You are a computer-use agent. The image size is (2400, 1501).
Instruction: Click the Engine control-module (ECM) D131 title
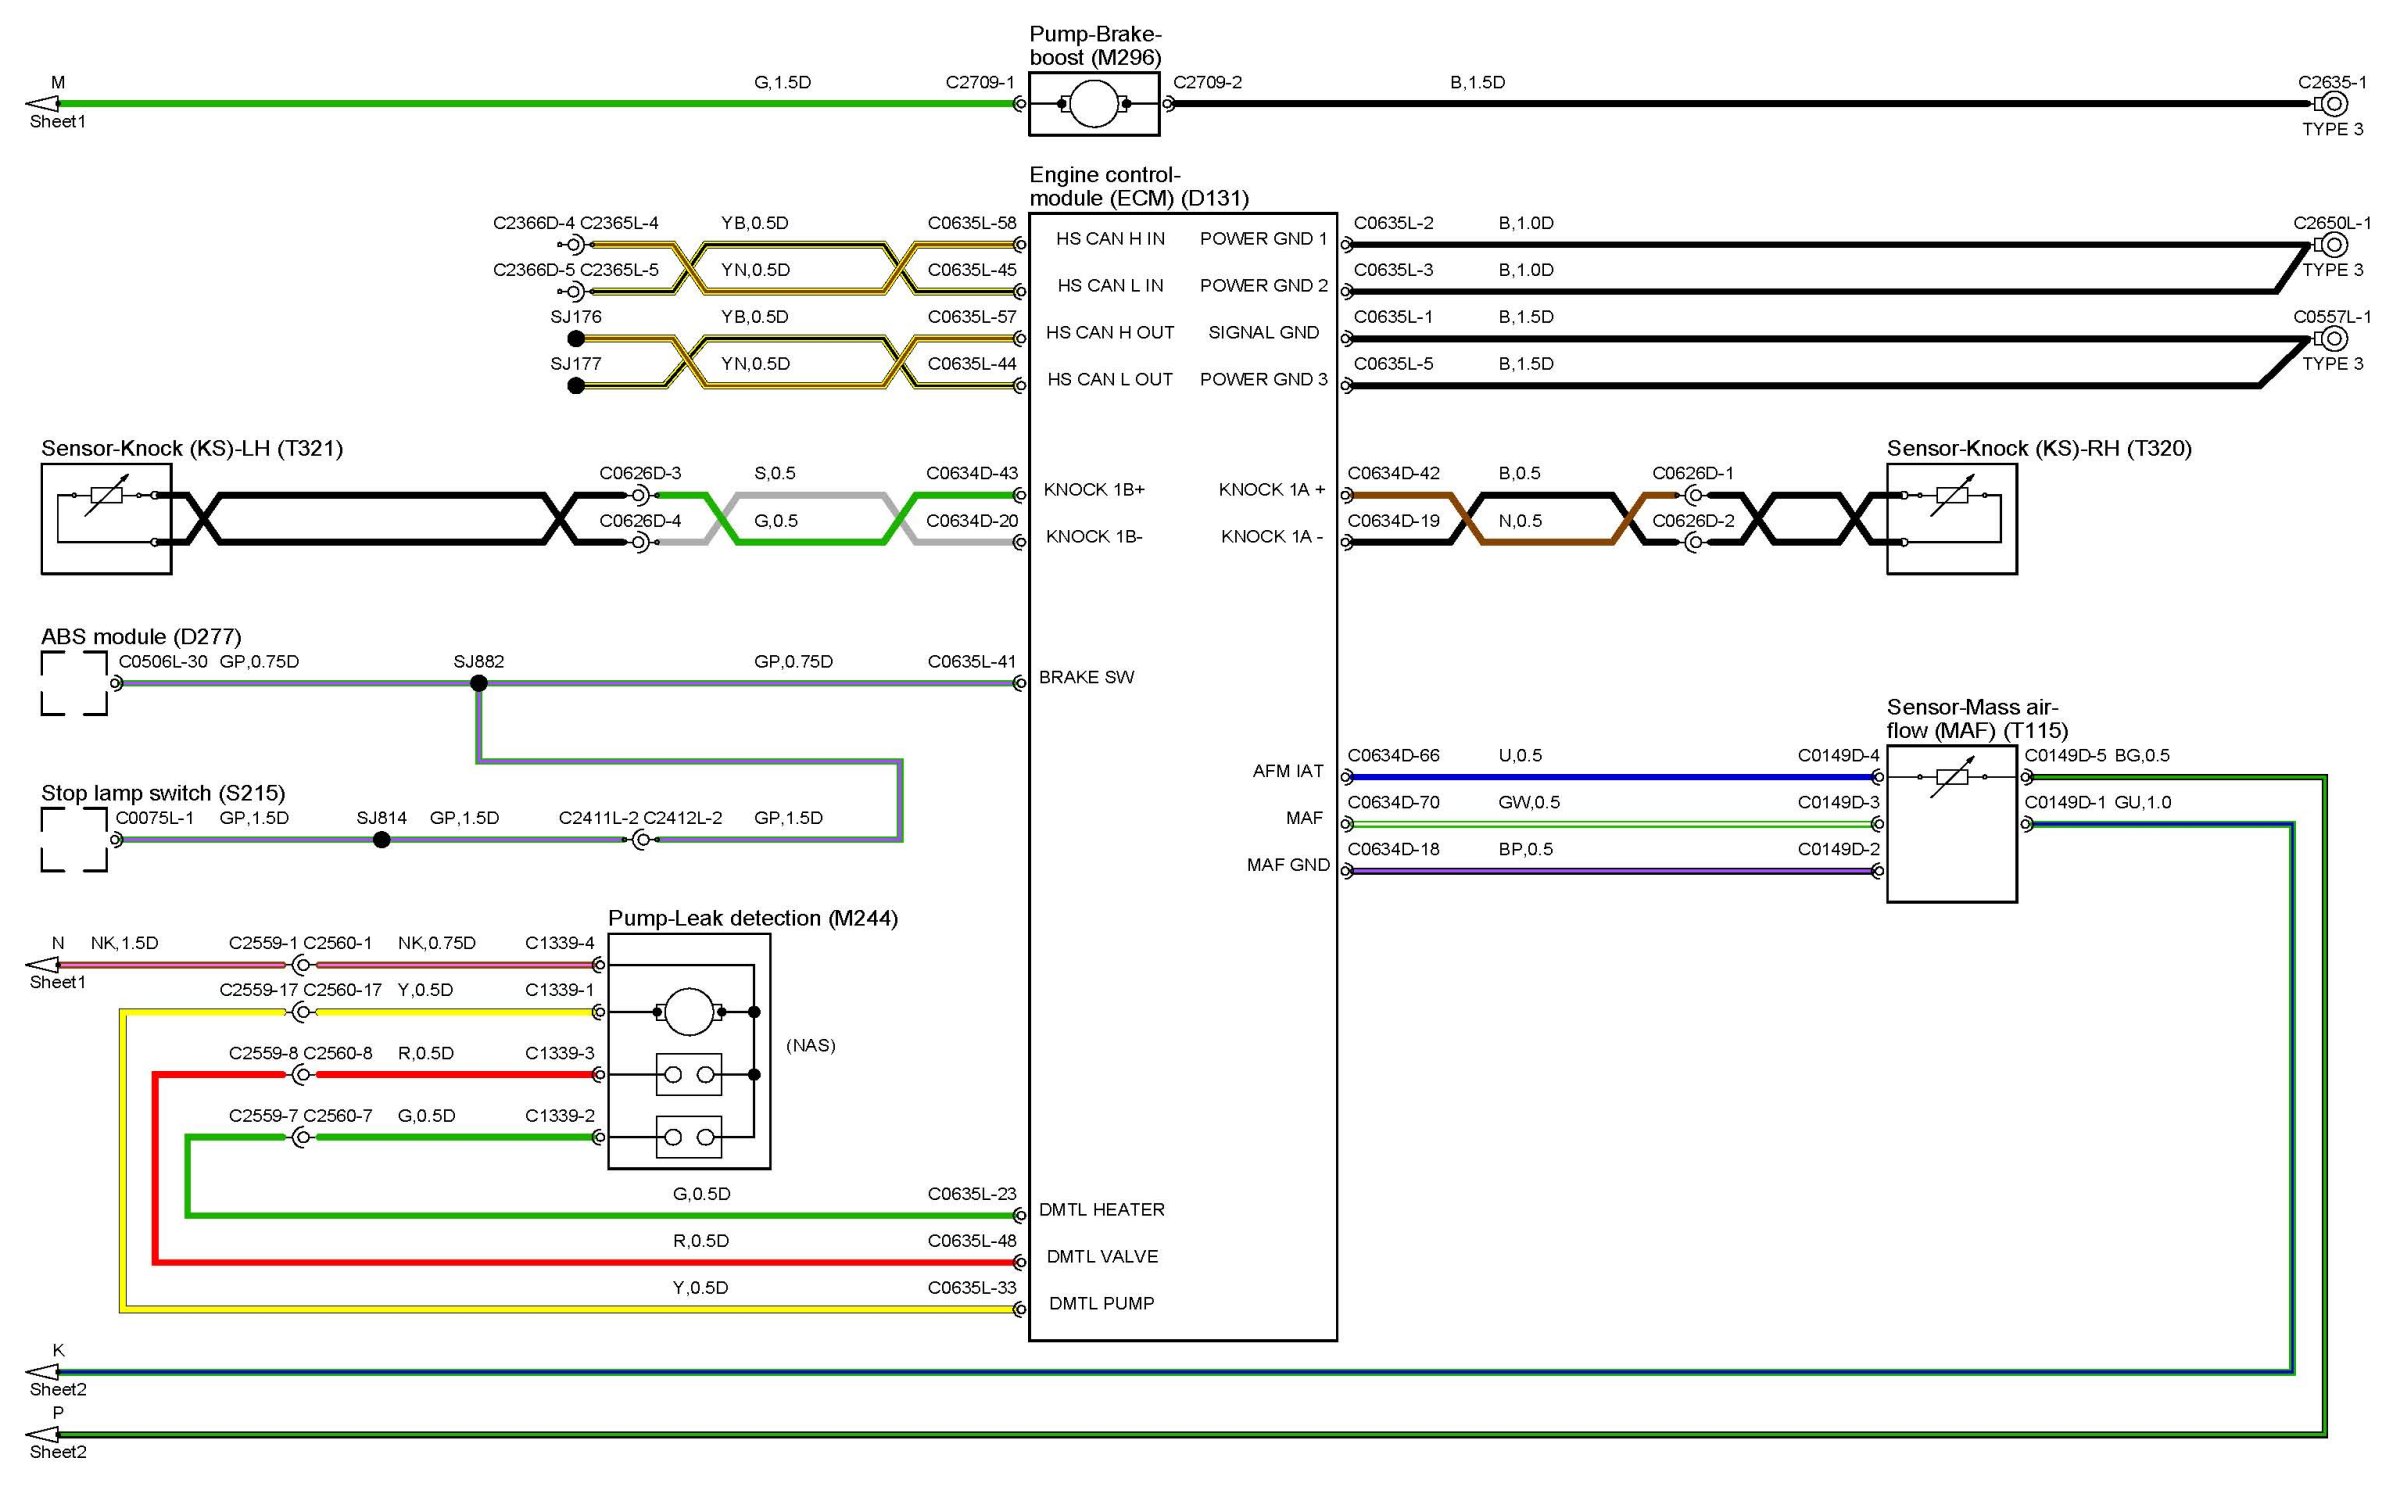(x=1138, y=187)
